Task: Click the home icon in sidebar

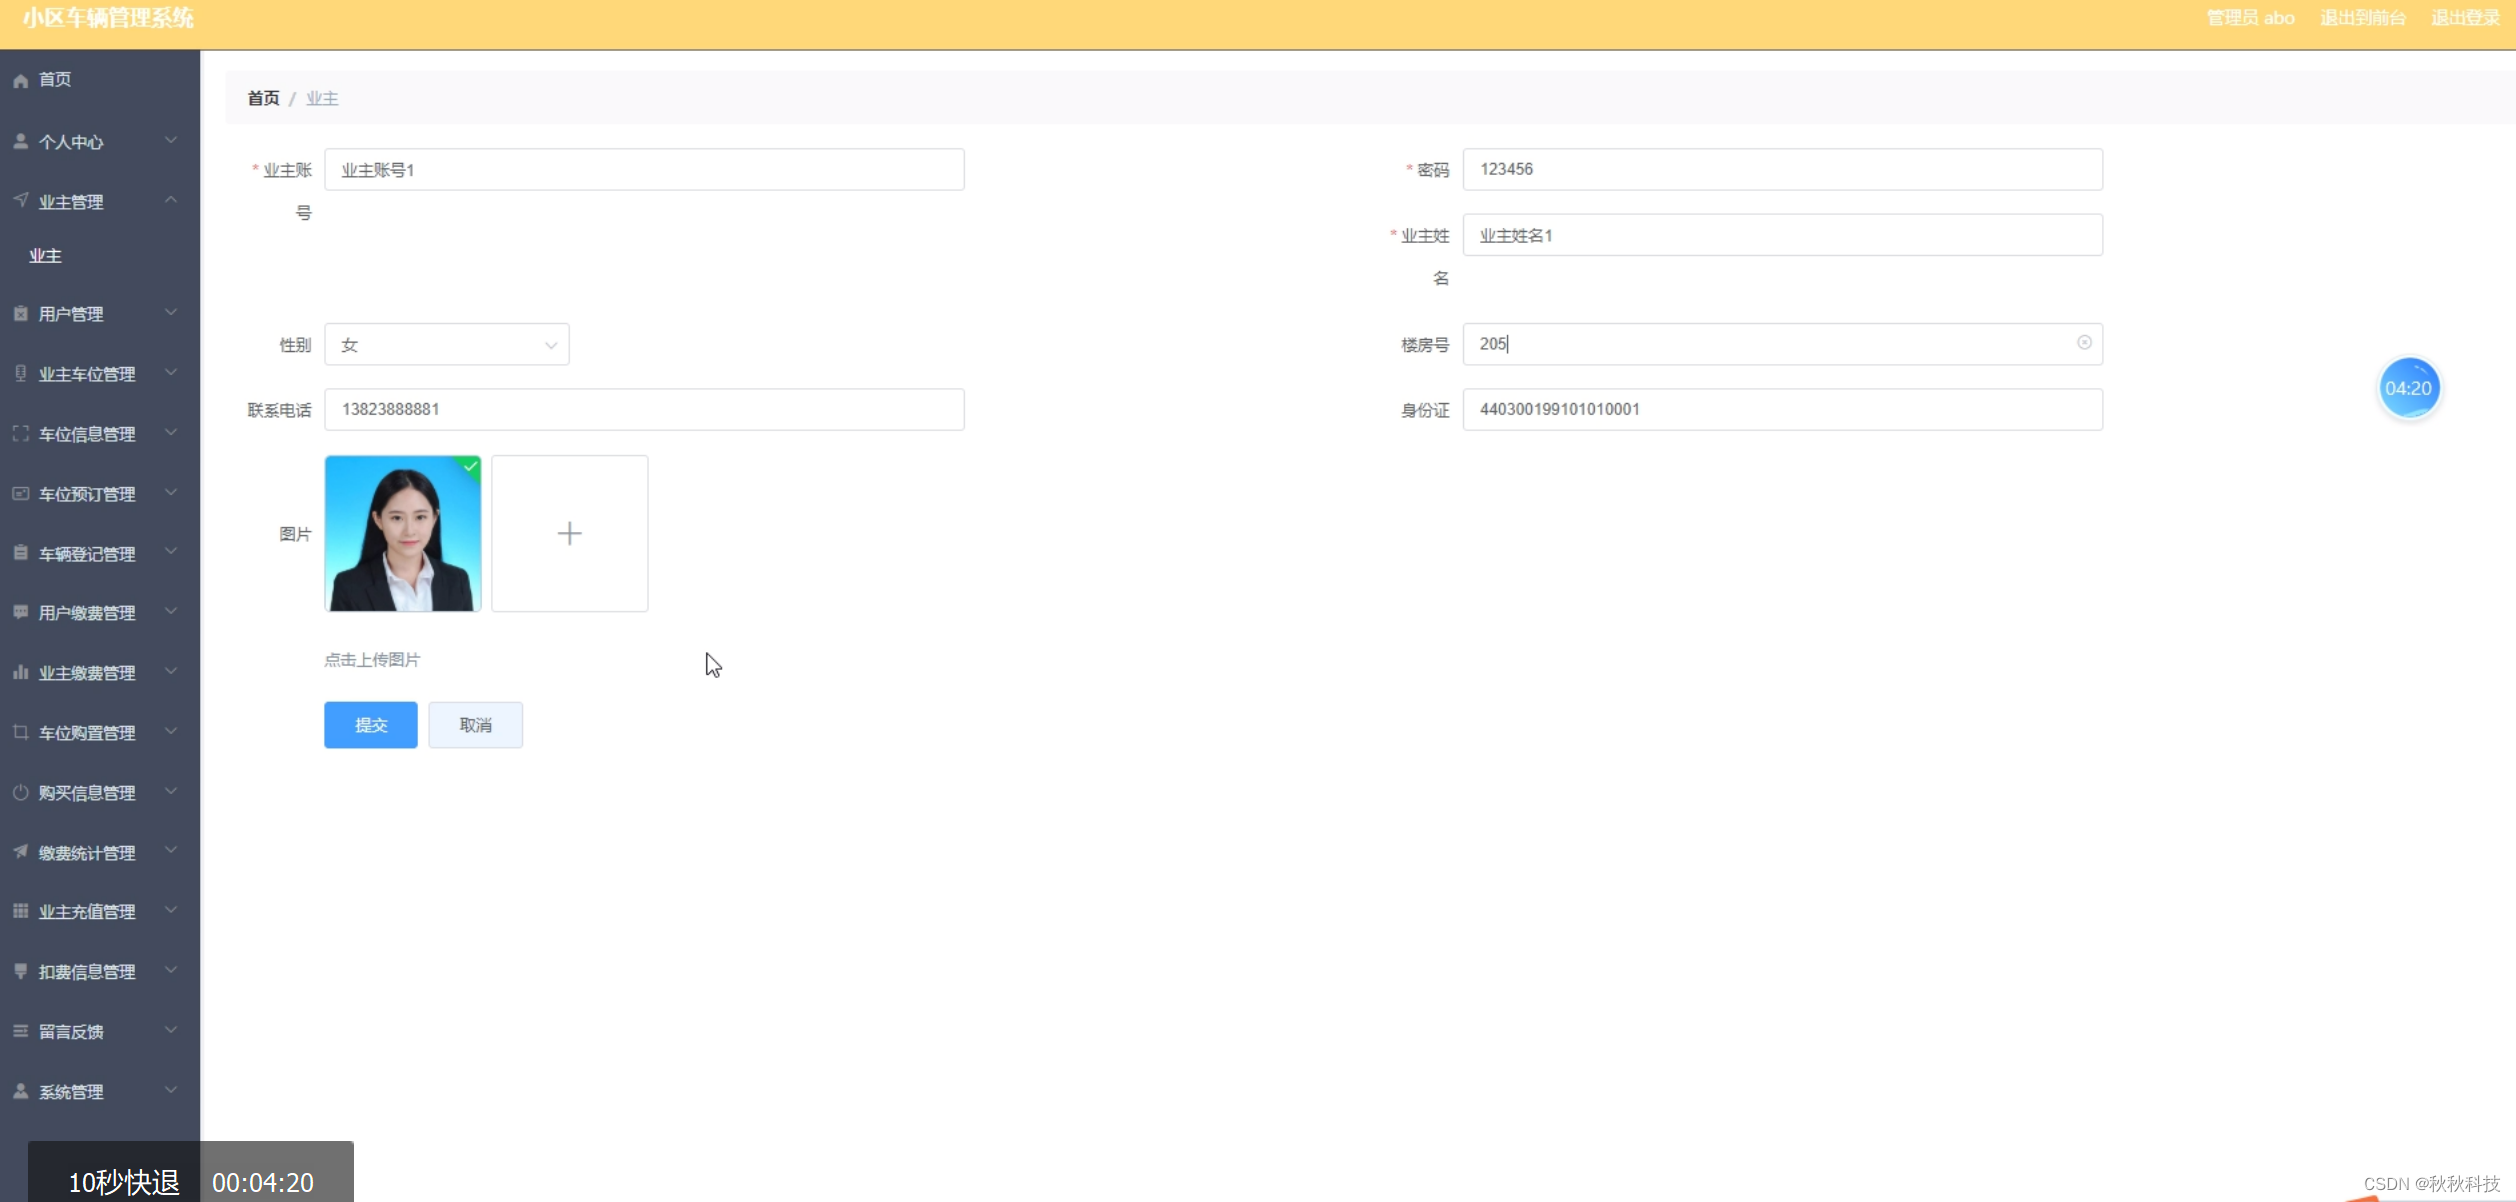Action: point(20,81)
